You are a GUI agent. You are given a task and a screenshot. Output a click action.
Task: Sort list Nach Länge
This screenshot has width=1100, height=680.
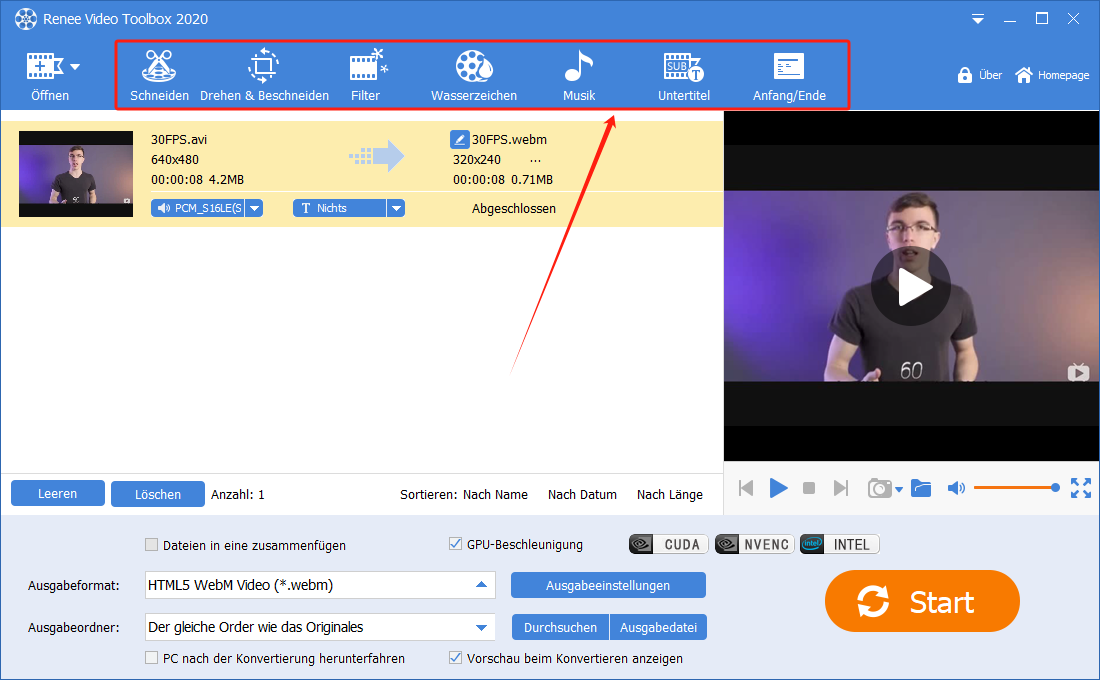(x=670, y=495)
